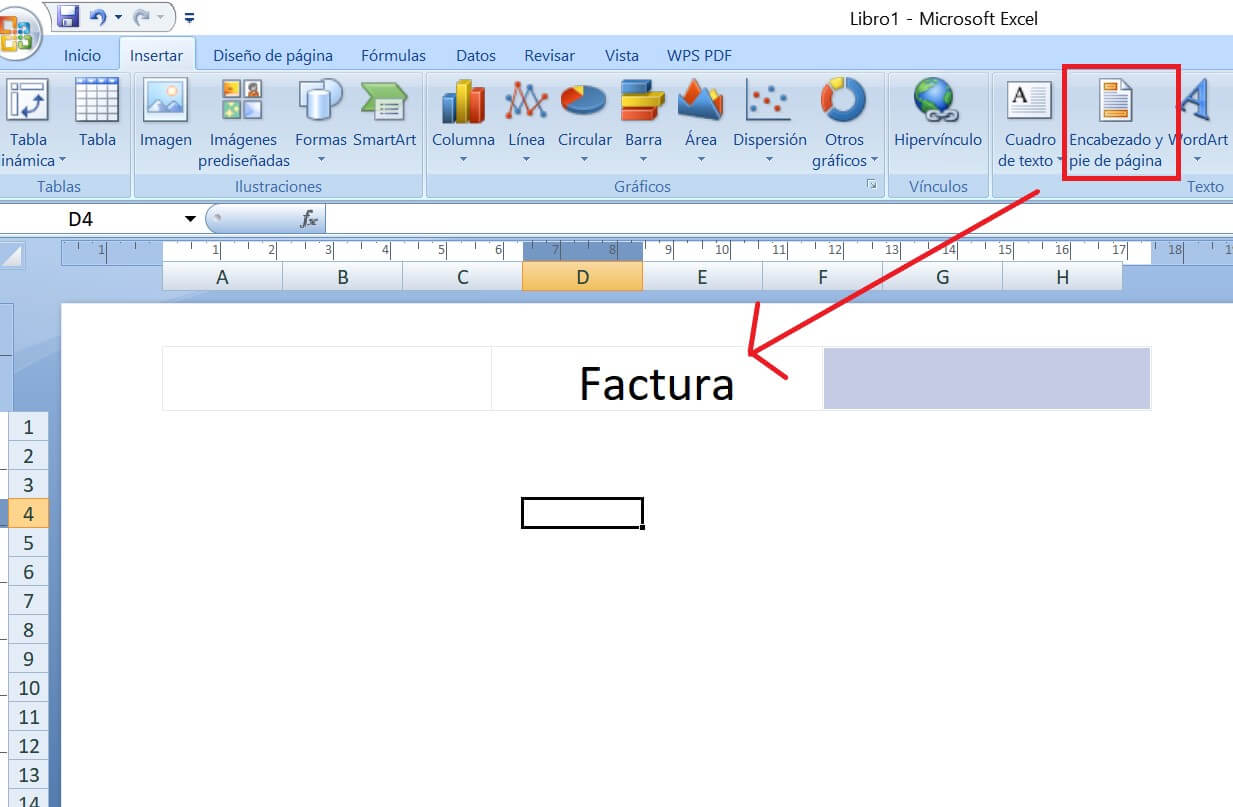
Task: Insert a Circular pie chart
Action: coord(584,122)
